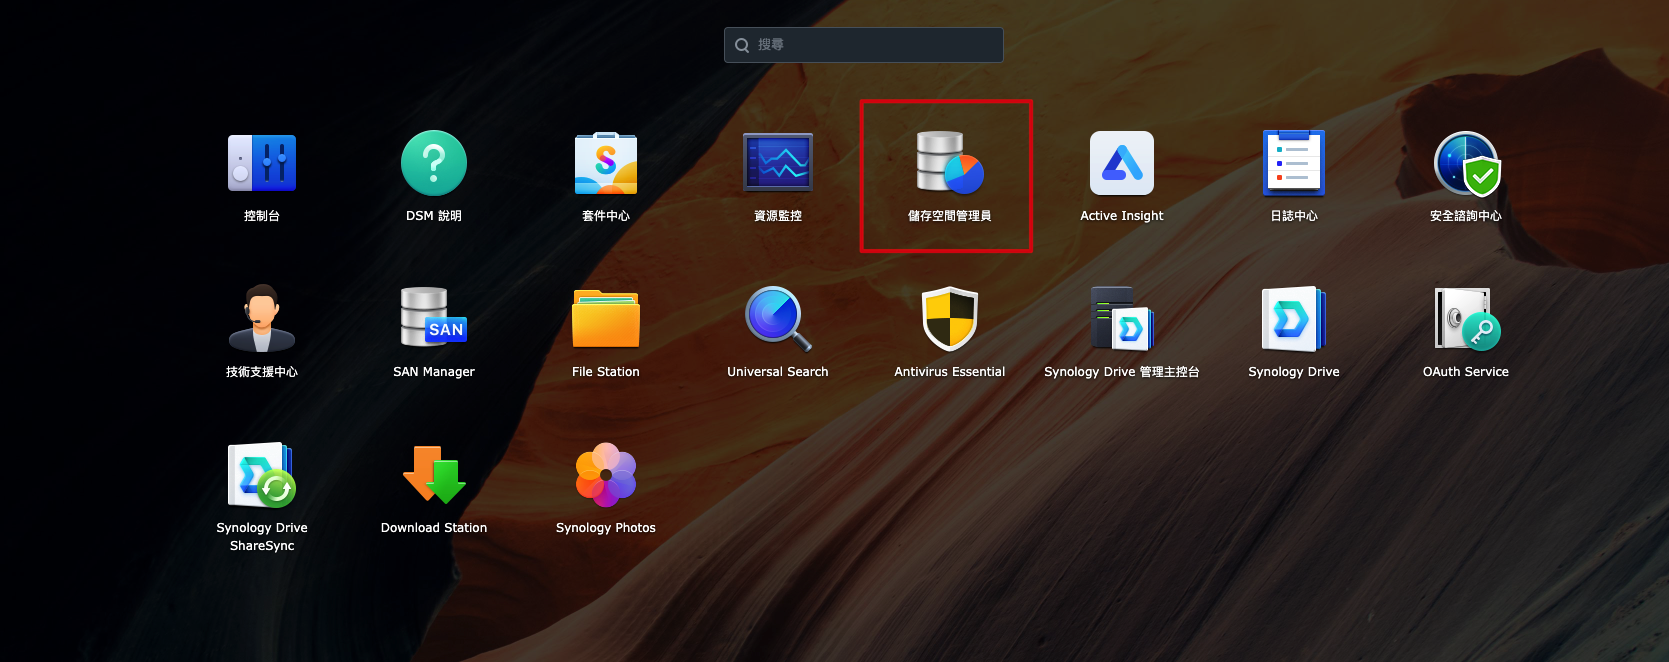Open Download Station
1669x662 pixels.
point(434,476)
